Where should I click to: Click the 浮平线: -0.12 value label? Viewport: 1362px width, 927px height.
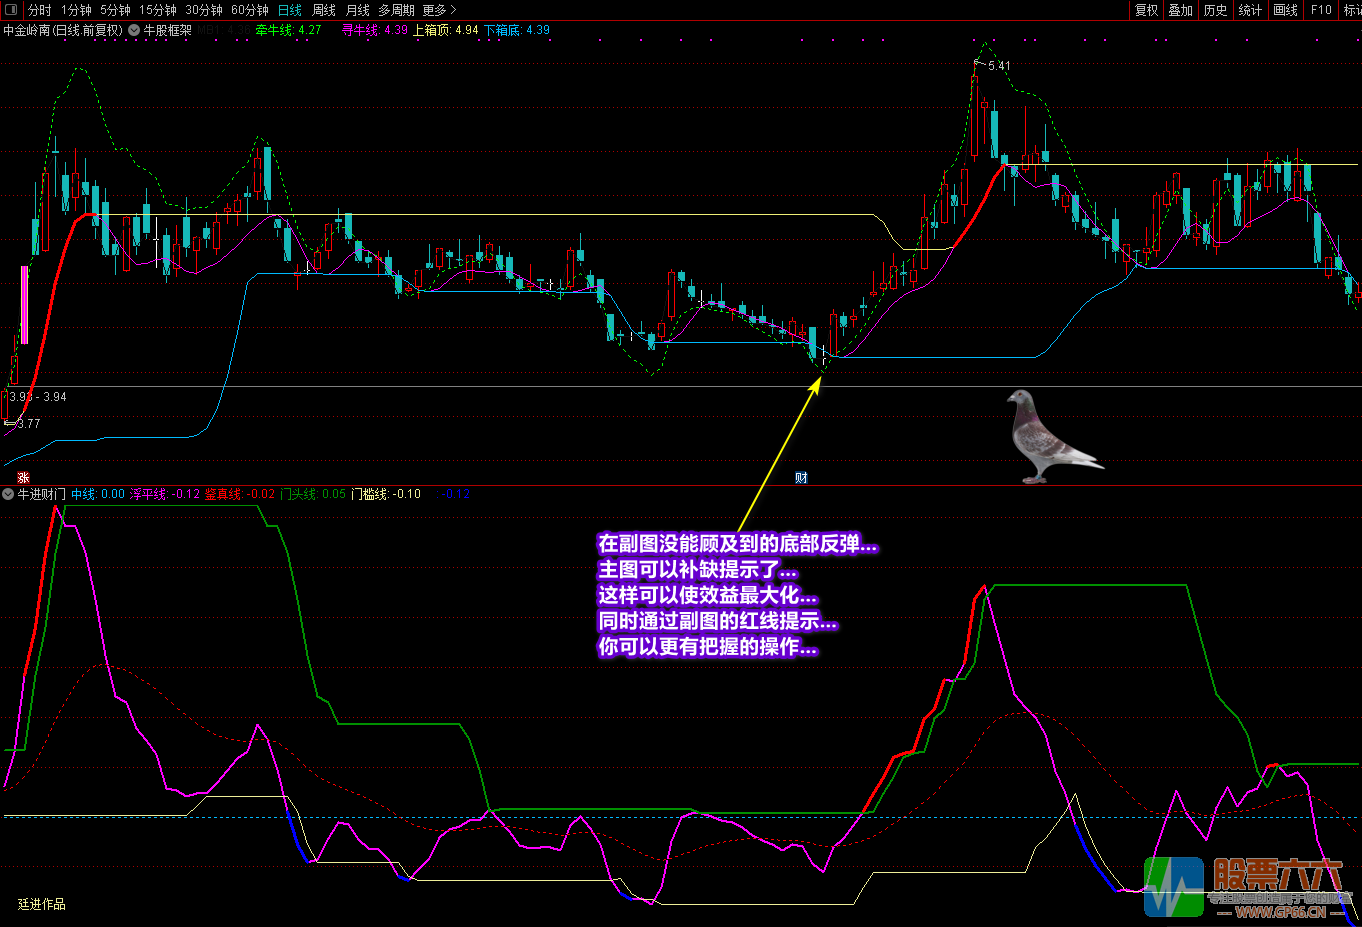point(165,494)
